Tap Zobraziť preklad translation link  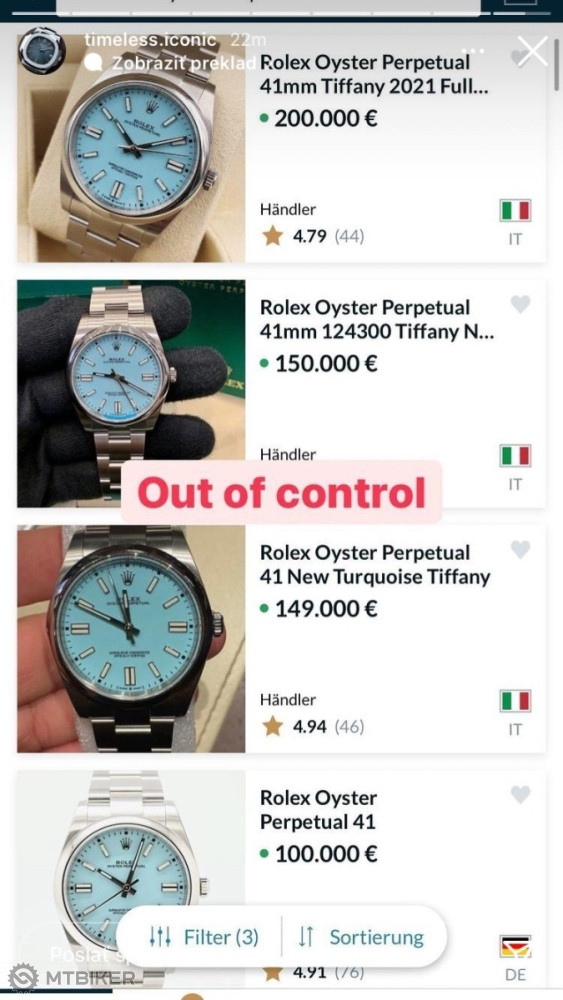coord(184,64)
